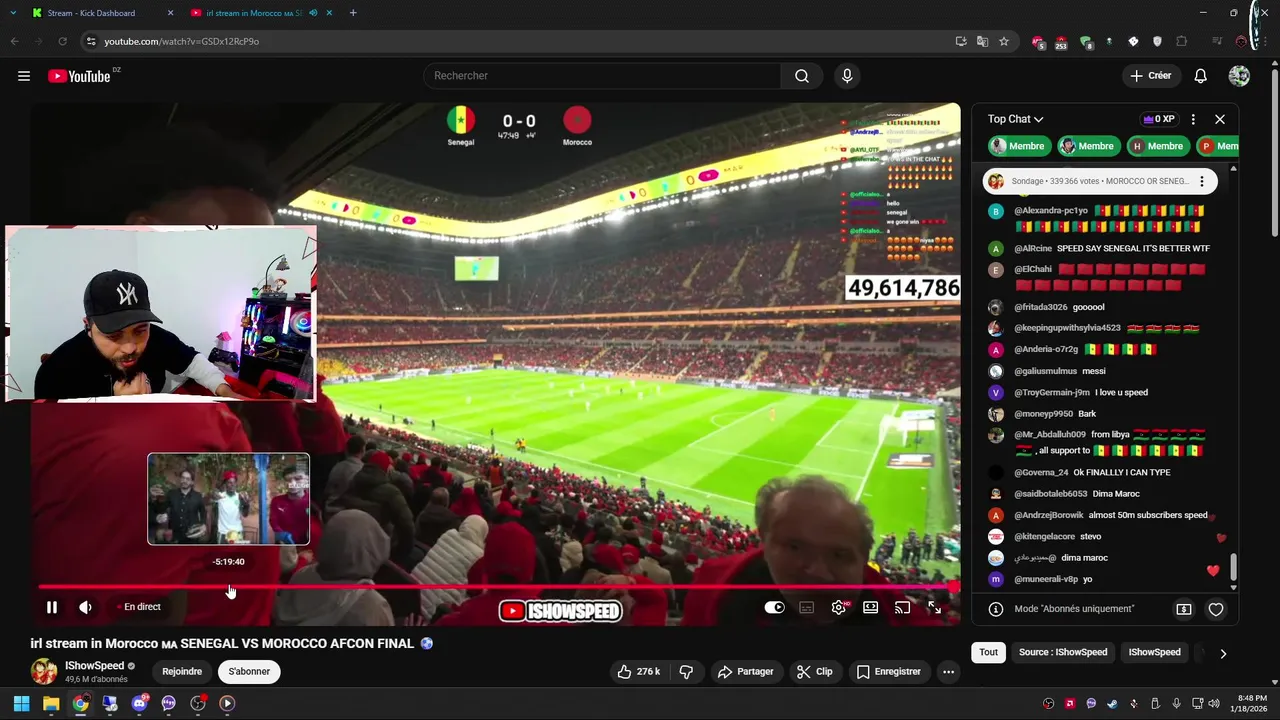Expand the Top Chat dropdown

[x=1016, y=119]
